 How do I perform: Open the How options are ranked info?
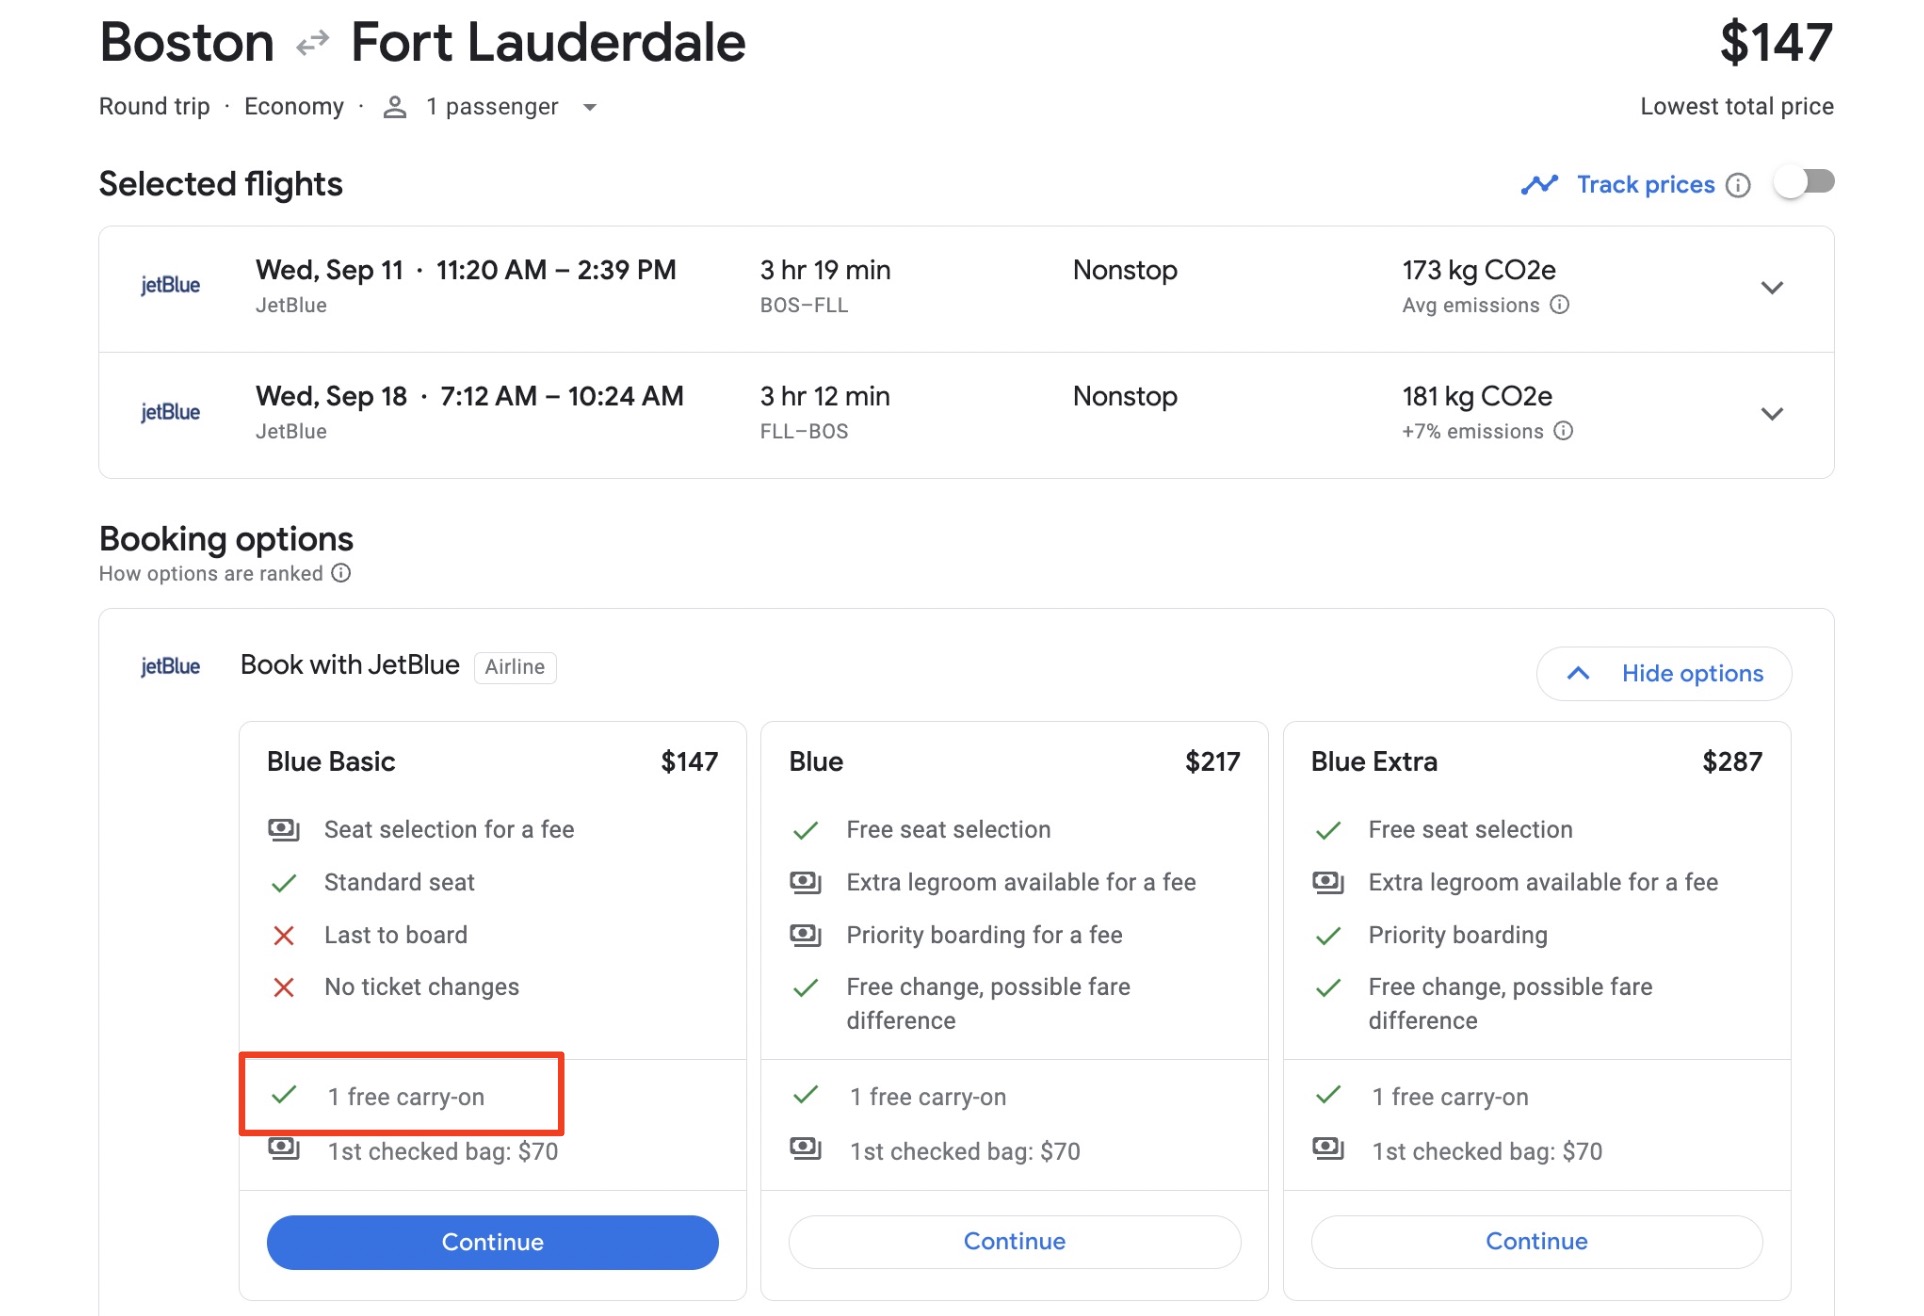[341, 573]
